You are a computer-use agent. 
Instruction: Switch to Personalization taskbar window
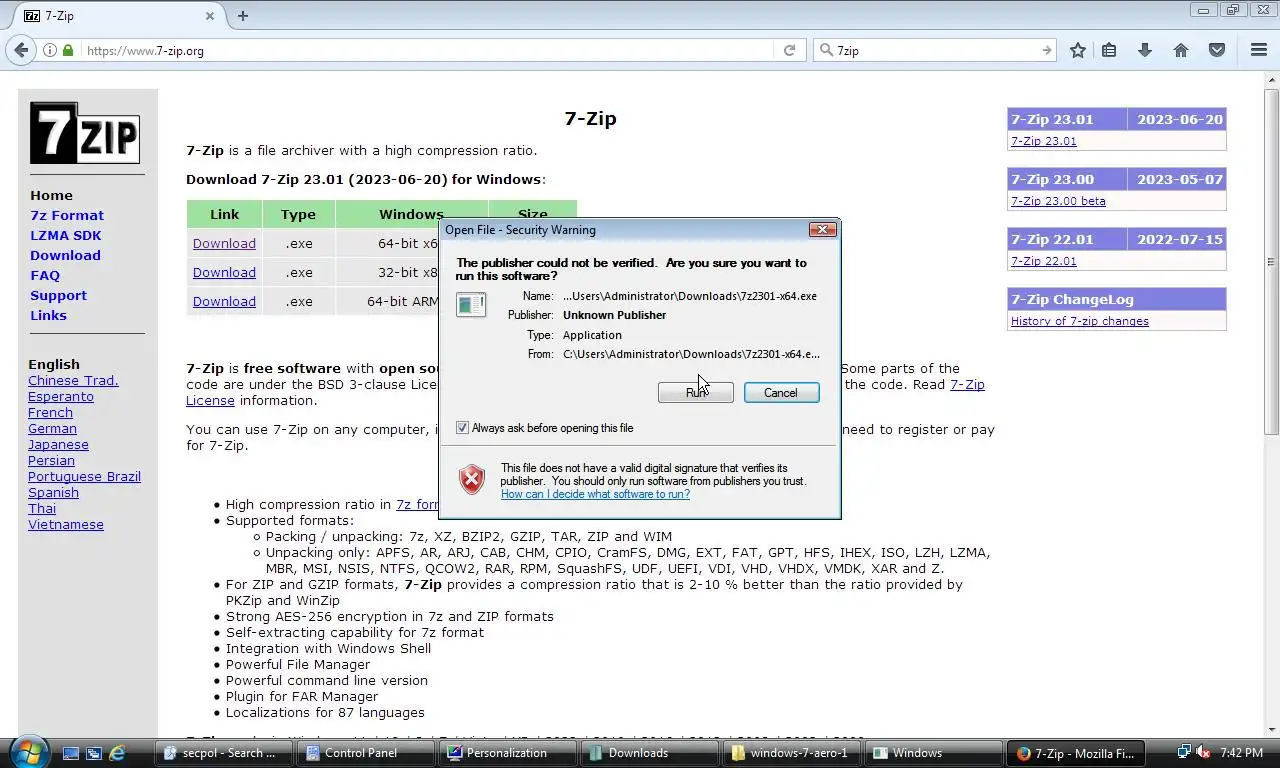coord(508,753)
